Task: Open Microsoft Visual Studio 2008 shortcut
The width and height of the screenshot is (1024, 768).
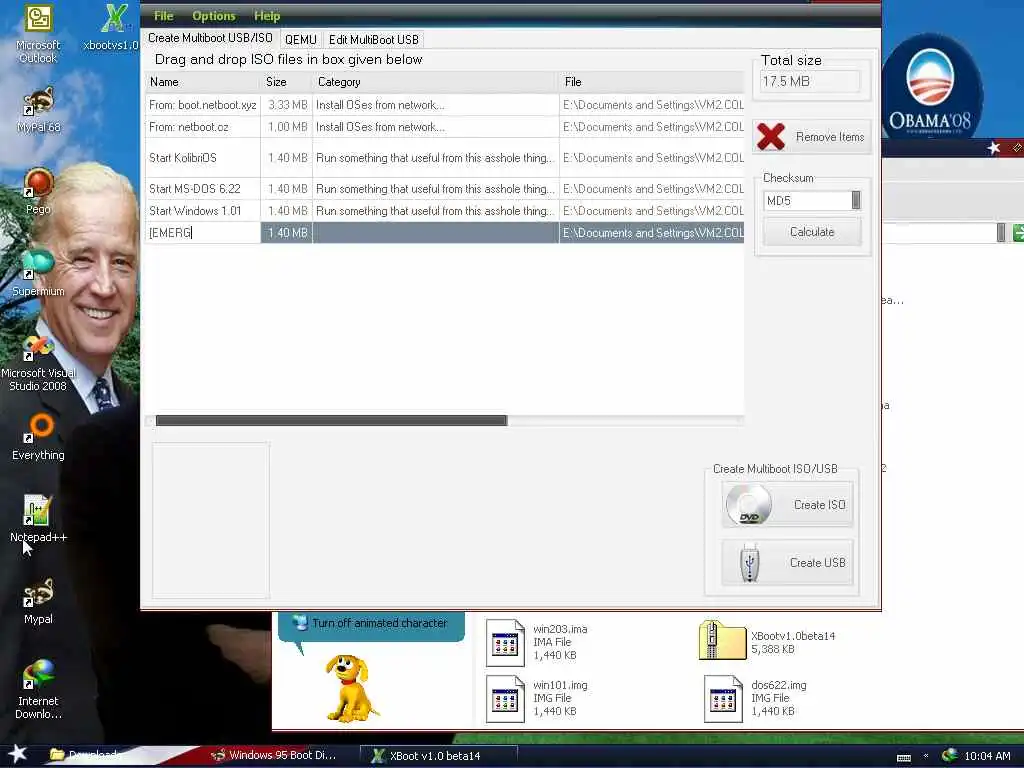Action: [x=38, y=363]
